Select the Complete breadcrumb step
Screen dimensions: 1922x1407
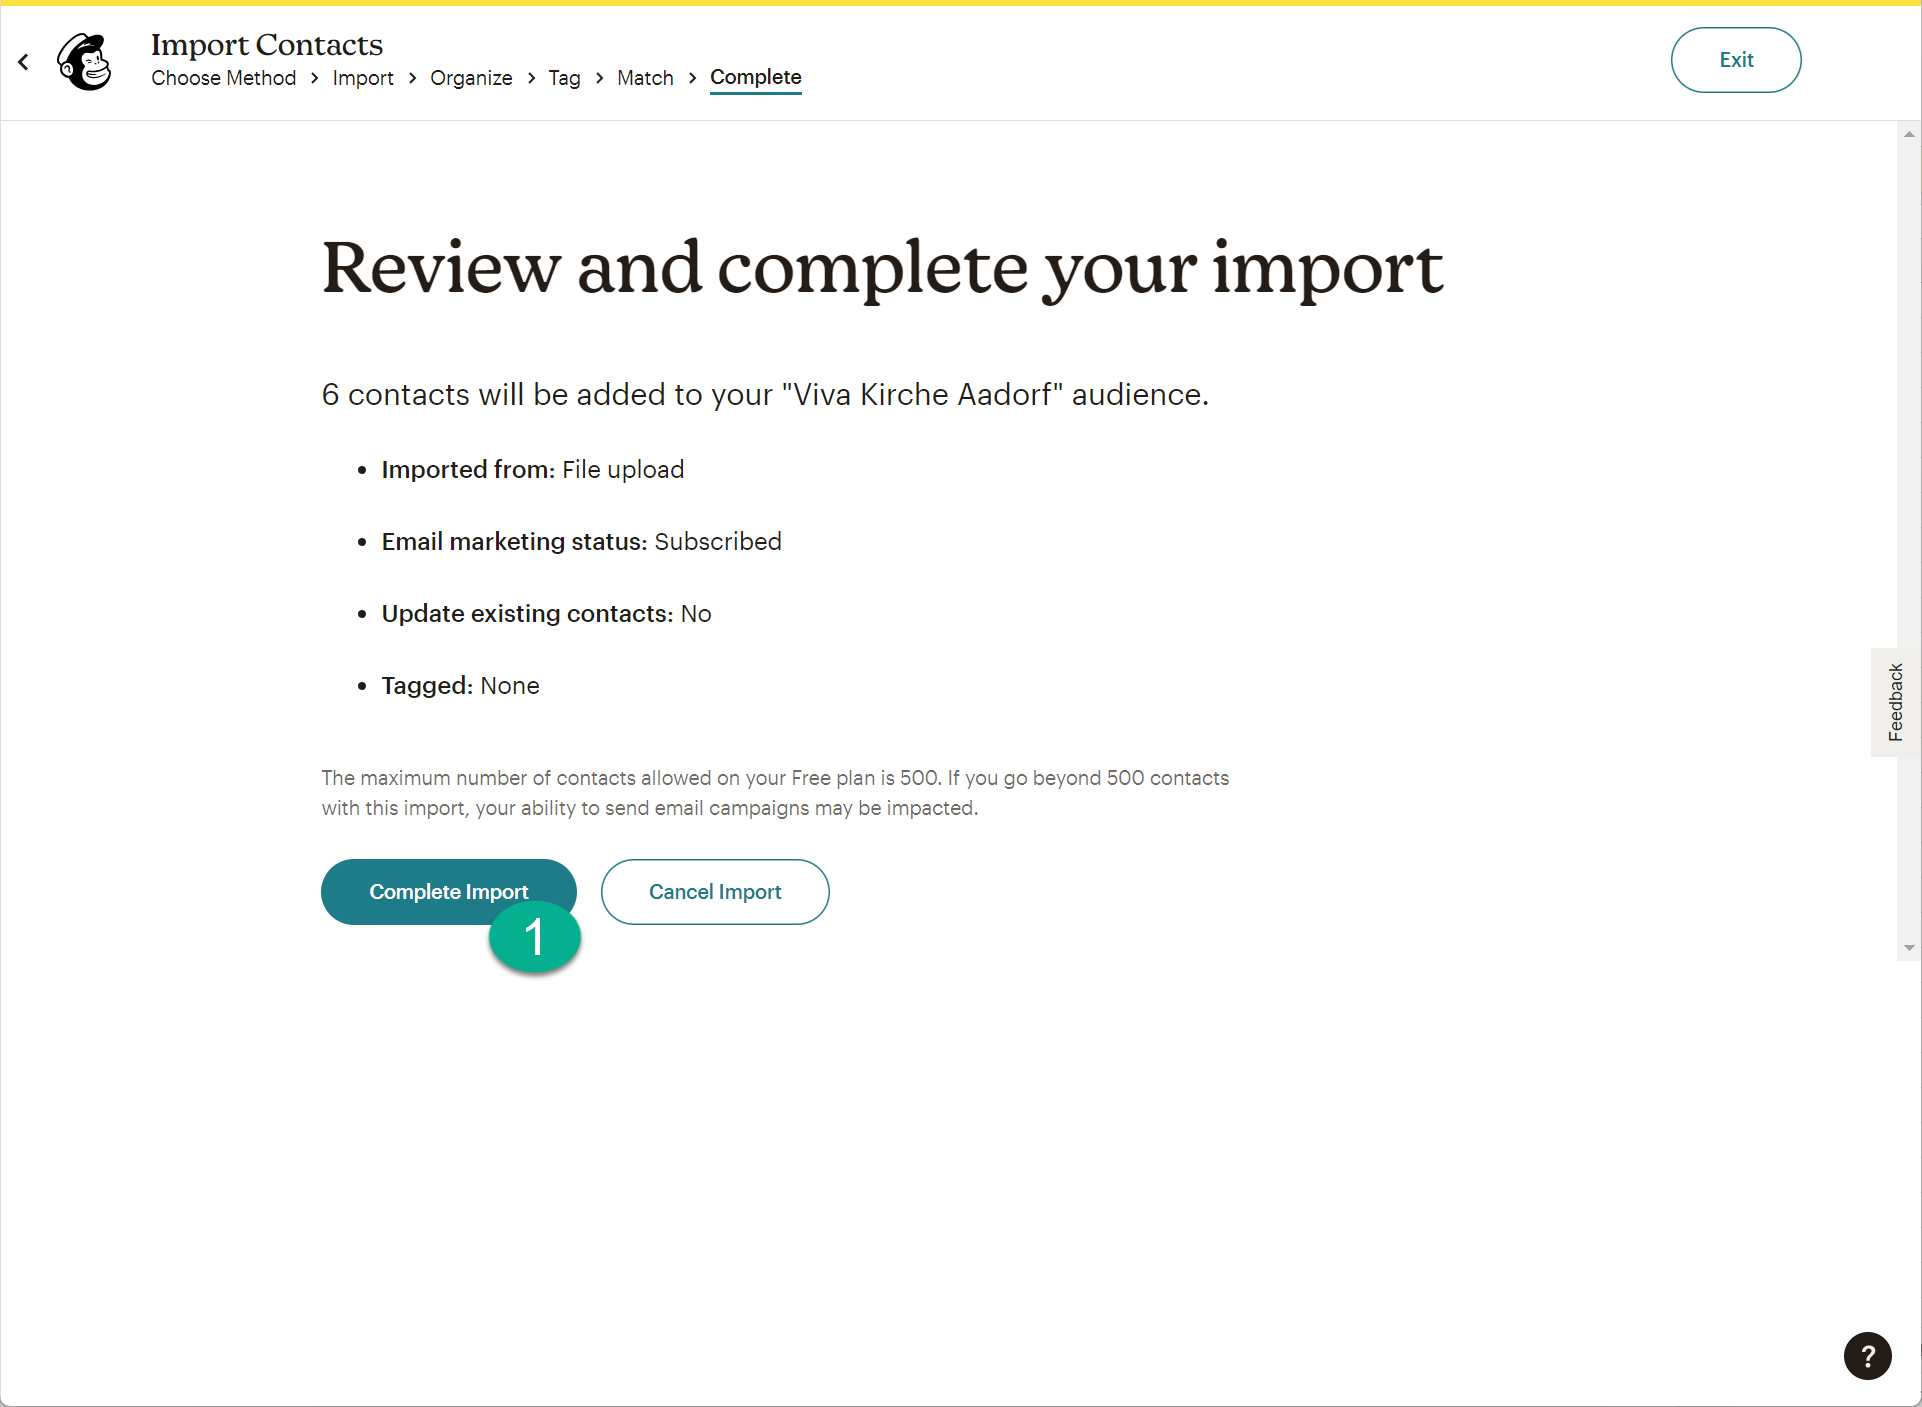point(755,77)
